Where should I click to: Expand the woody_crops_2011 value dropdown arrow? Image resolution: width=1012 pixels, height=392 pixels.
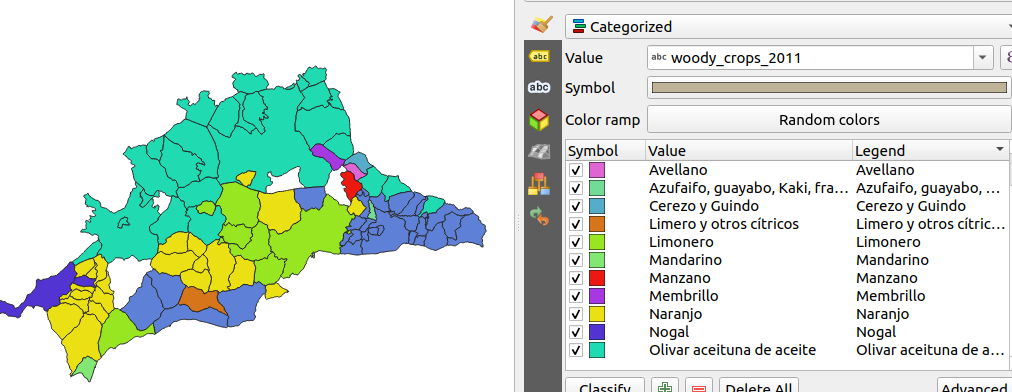982,57
